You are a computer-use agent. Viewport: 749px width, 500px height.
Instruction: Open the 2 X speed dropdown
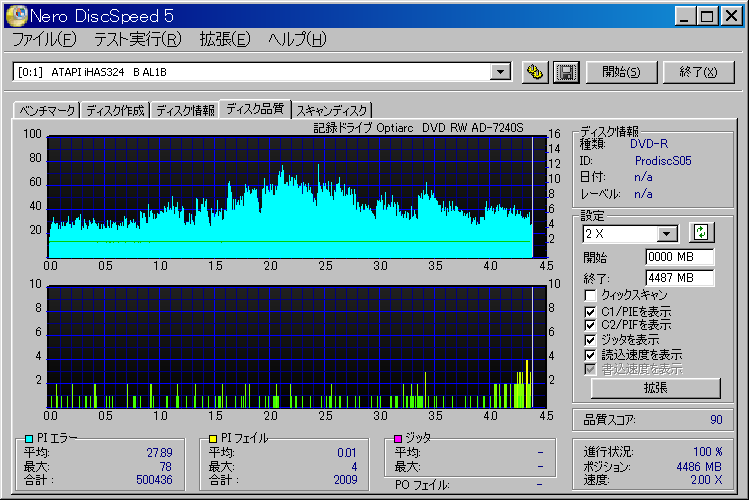pos(666,234)
